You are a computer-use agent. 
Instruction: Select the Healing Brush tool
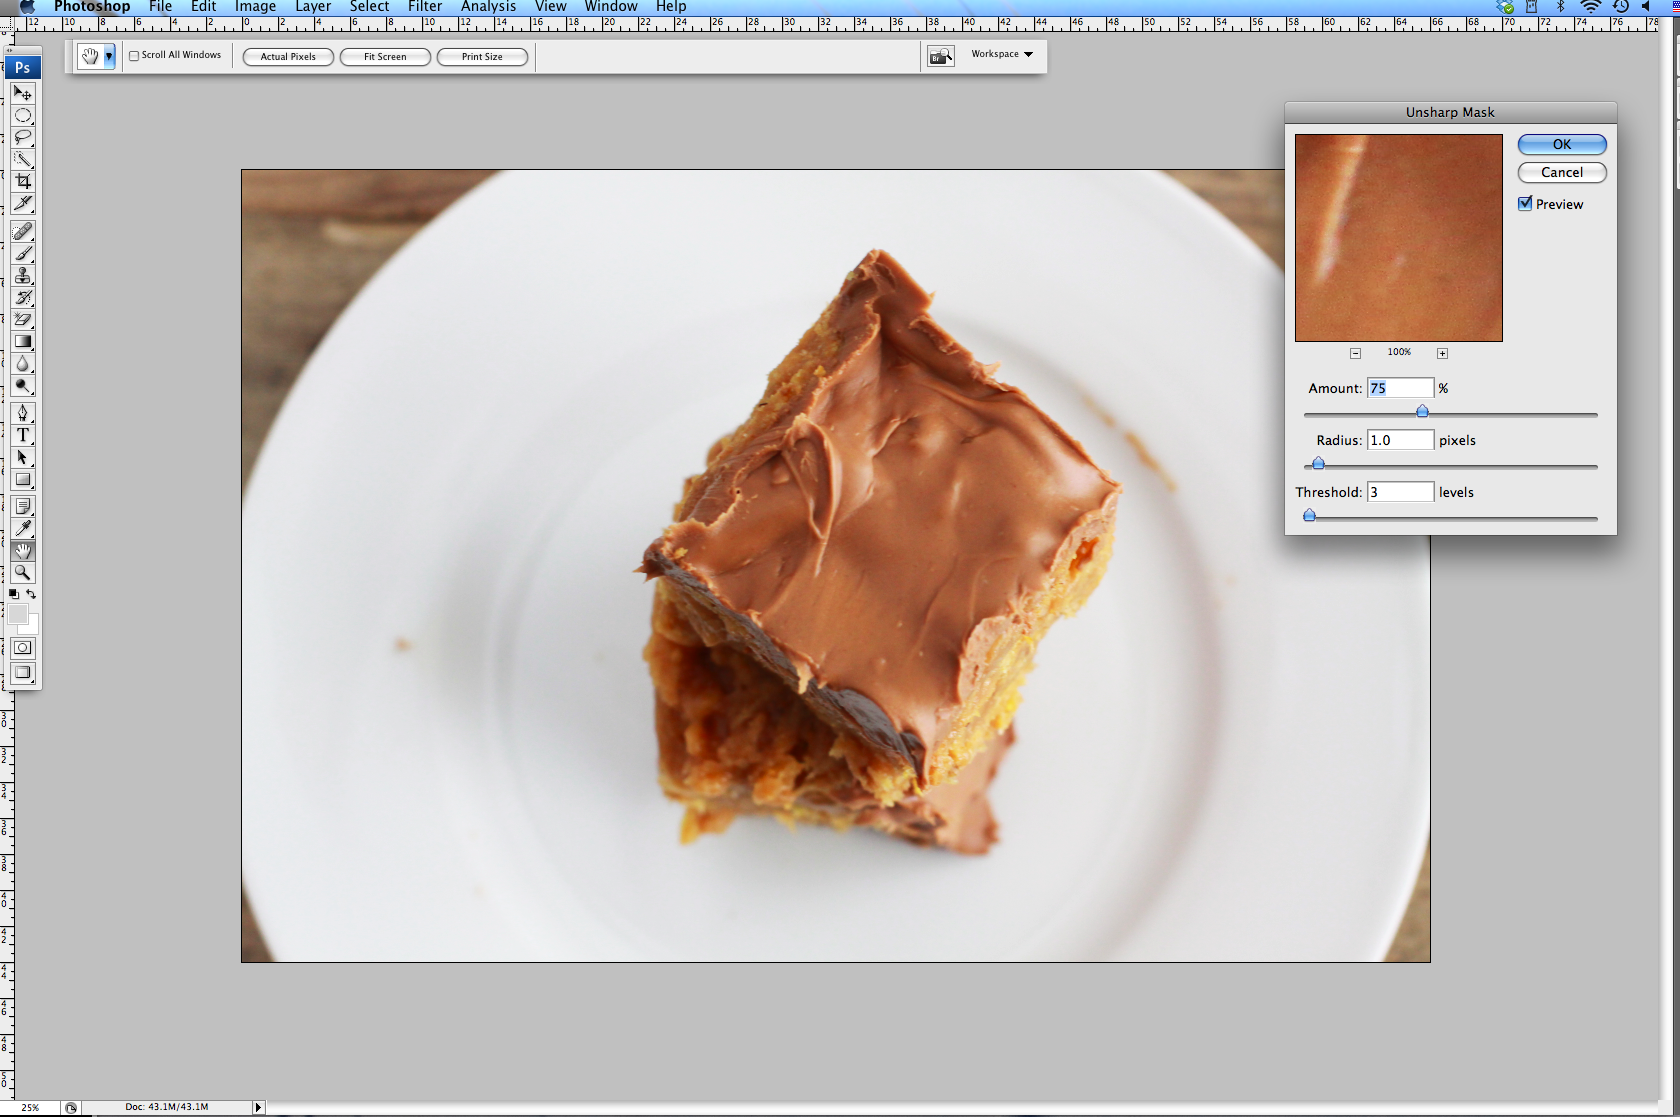(x=23, y=231)
